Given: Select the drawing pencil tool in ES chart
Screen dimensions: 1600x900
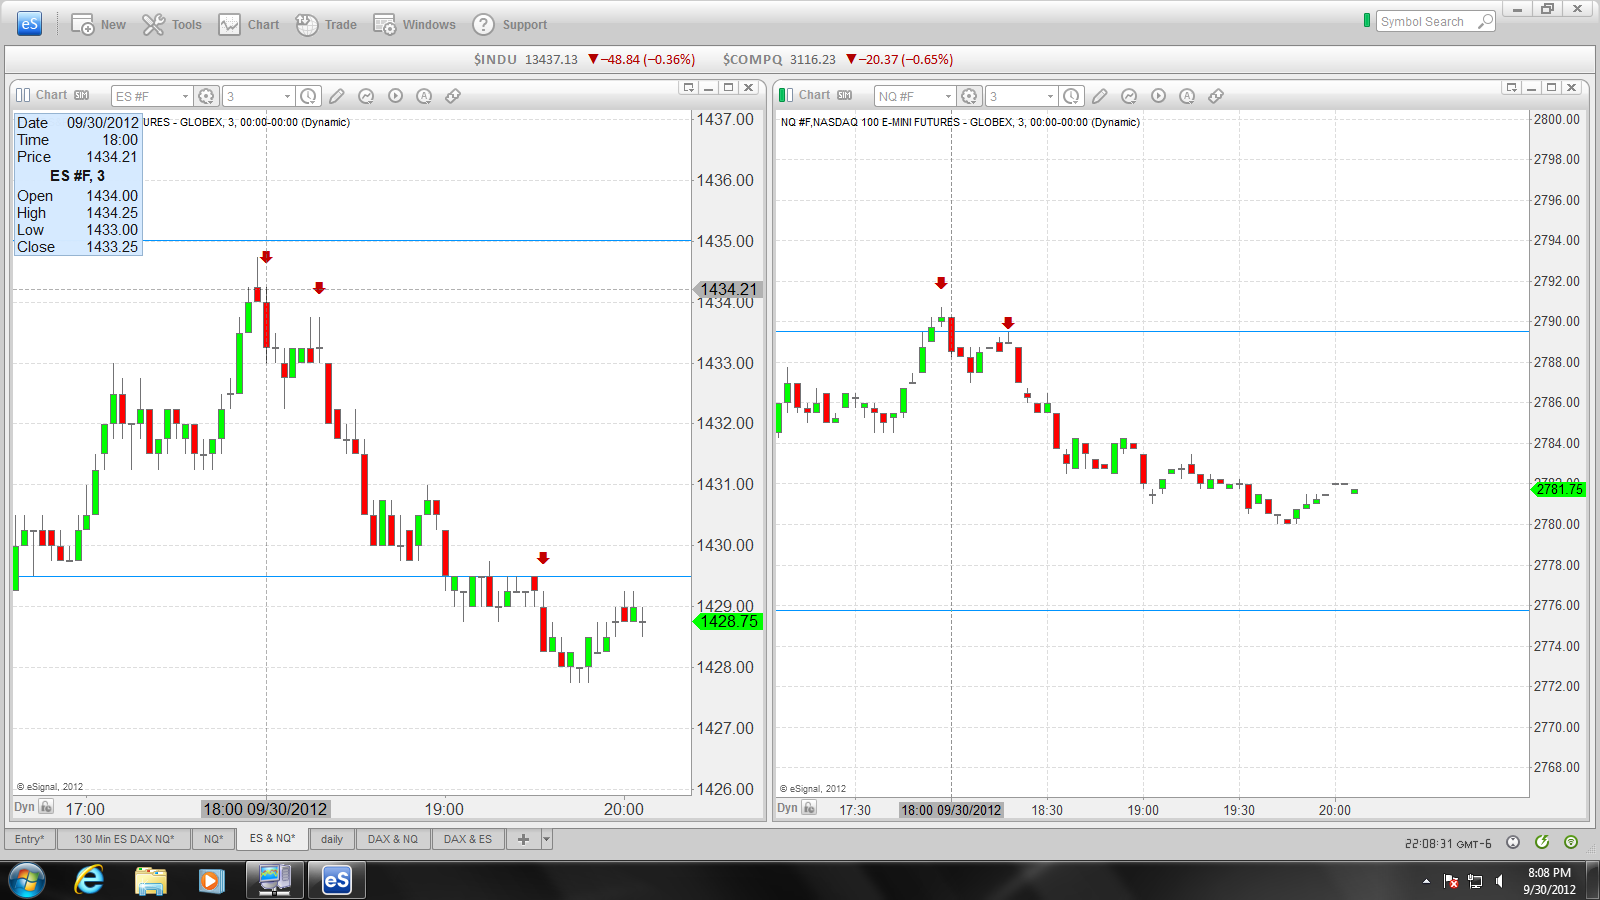Looking at the screenshot, I should pos(337,96).
